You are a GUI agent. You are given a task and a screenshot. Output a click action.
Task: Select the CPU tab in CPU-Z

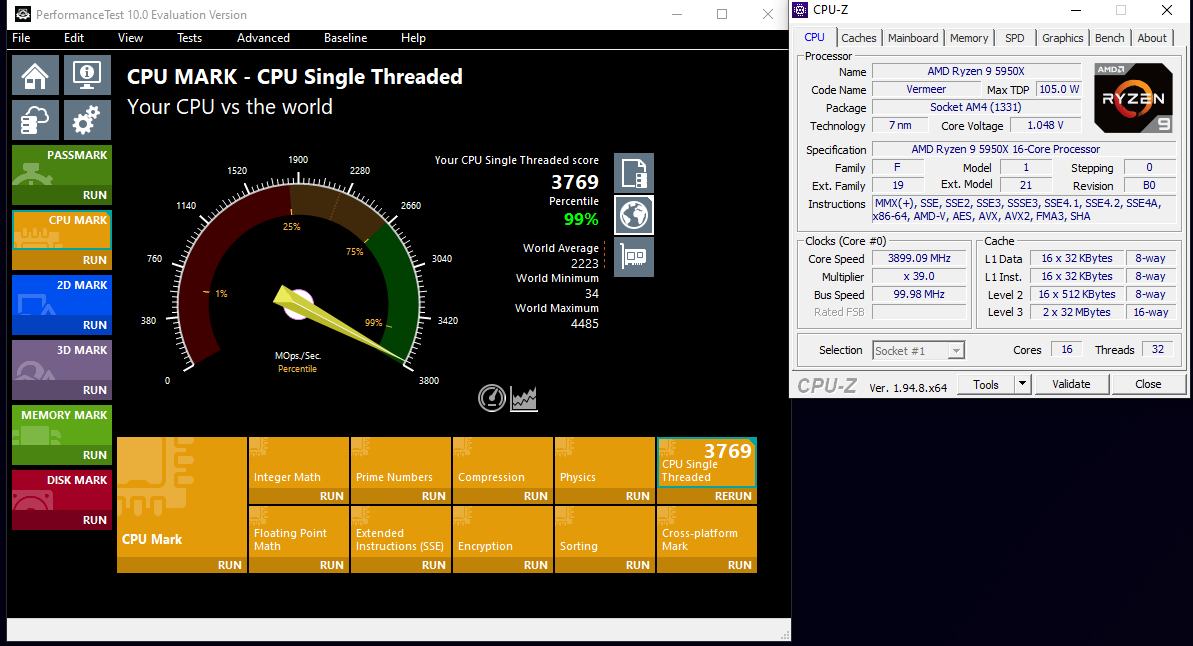point(814,37)
